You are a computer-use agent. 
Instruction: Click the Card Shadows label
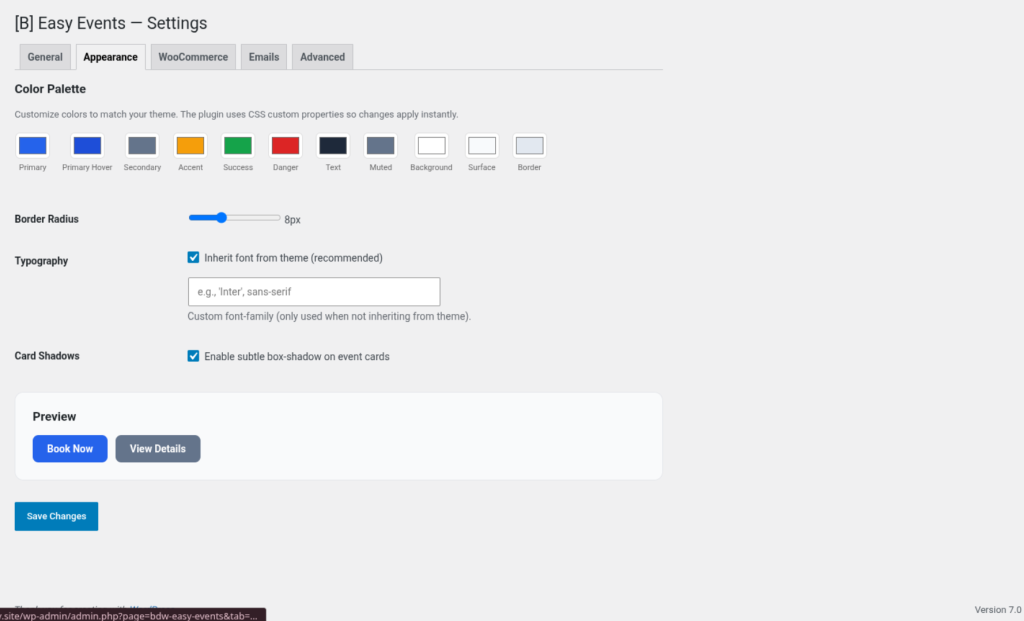click(x=47, y=356)
